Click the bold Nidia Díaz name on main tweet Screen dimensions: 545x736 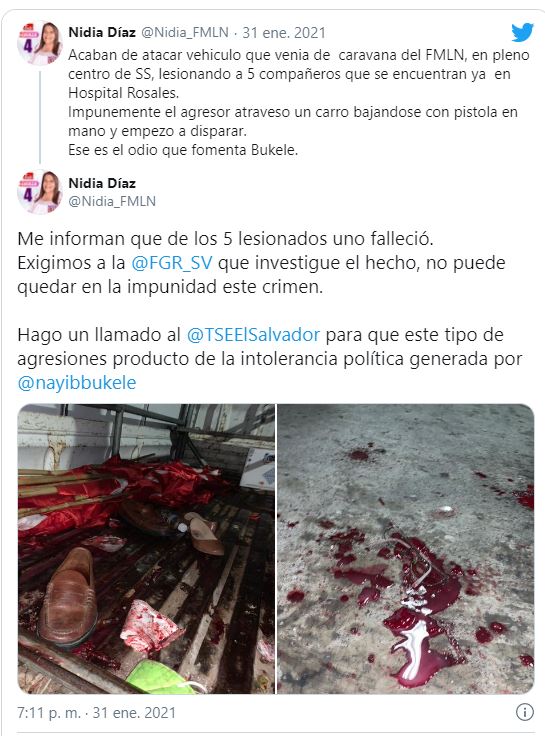(x=102, y=183)
